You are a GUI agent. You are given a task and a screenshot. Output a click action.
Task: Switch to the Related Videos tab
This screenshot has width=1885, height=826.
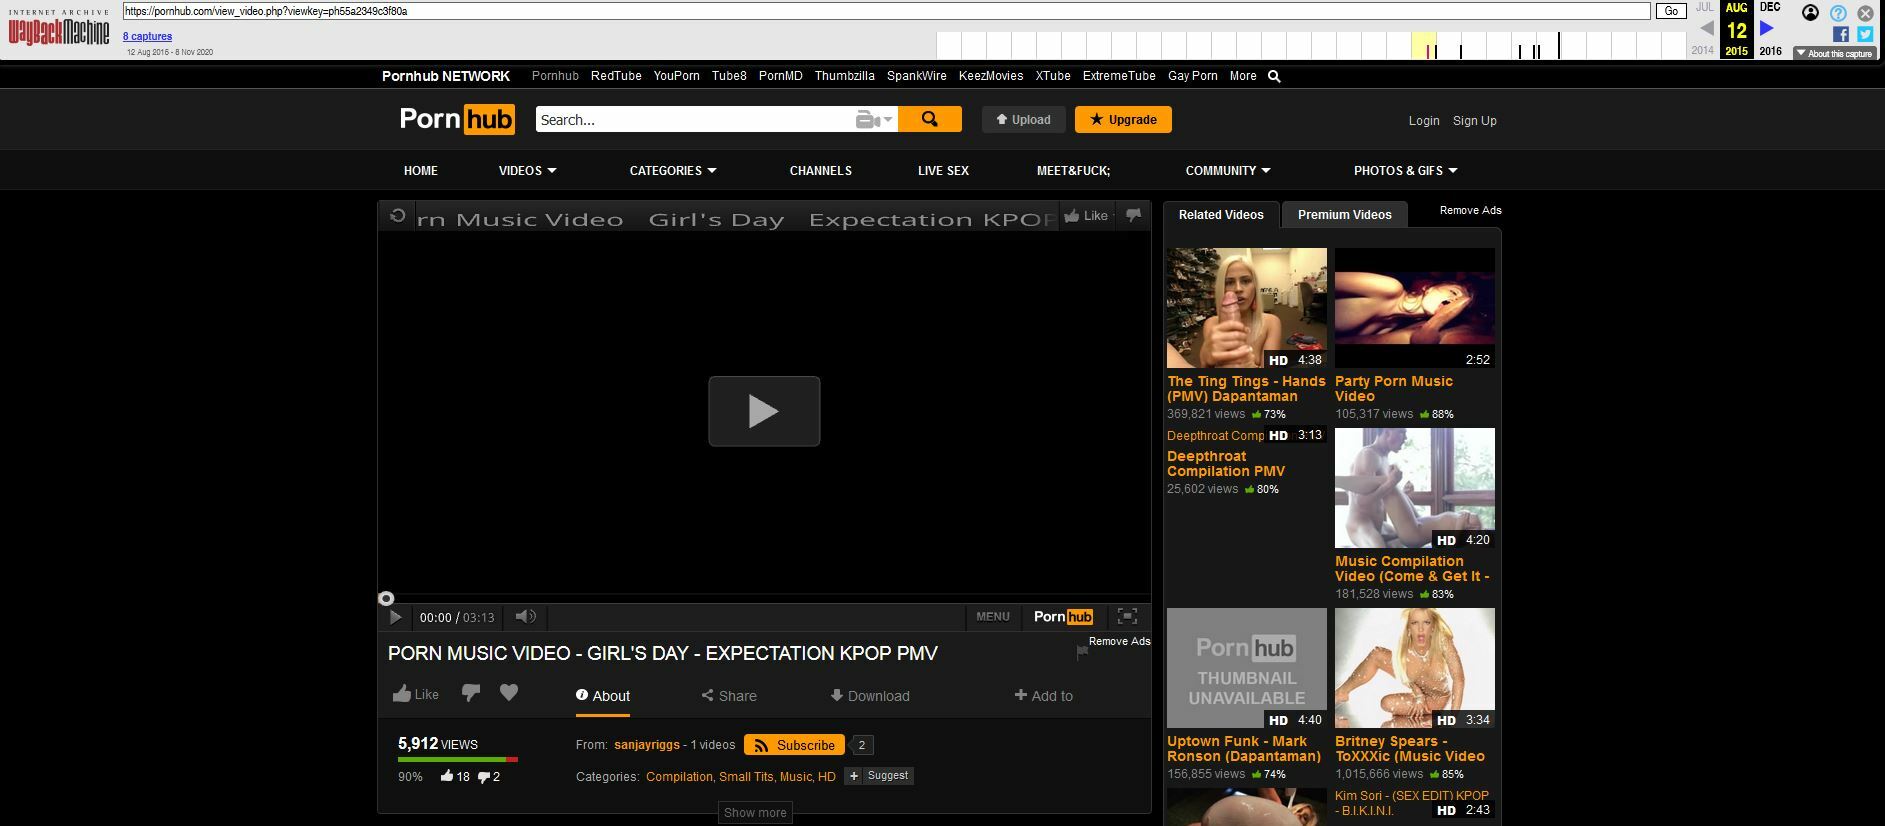(1221, 215)
